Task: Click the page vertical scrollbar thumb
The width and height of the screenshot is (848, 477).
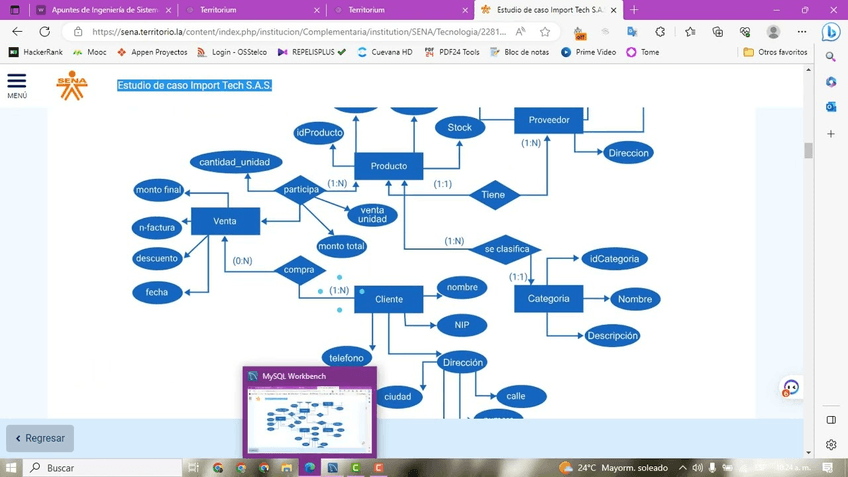Action: [x=808, y=150]
